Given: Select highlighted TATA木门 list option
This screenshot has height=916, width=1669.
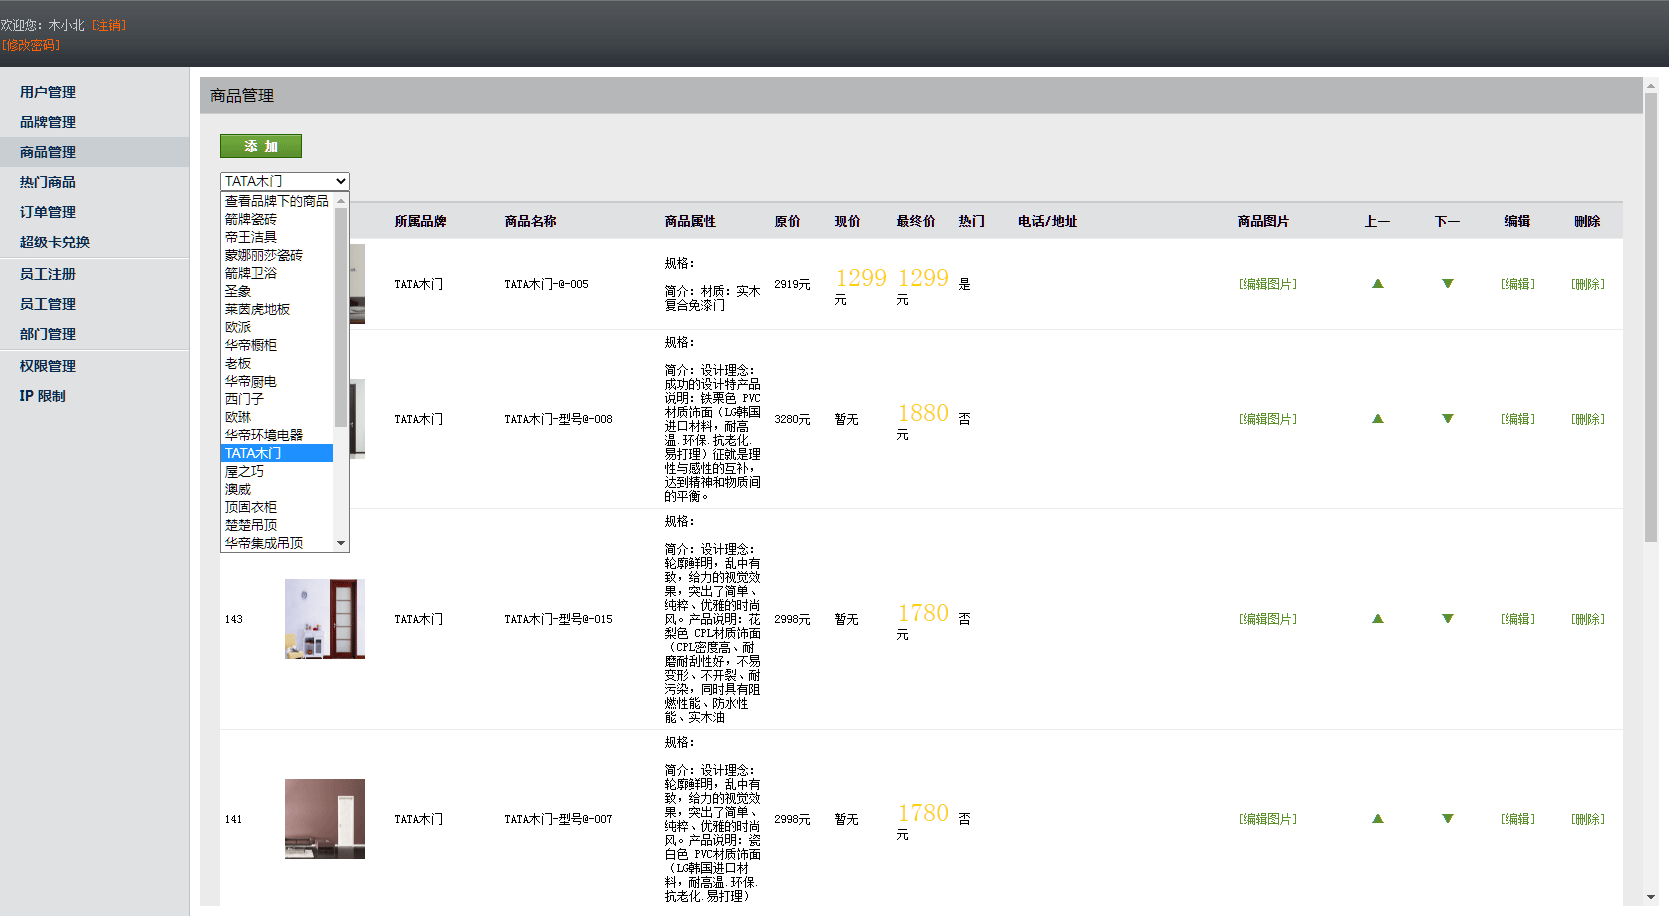Looking at the screenshot, I should pos(277,453).
